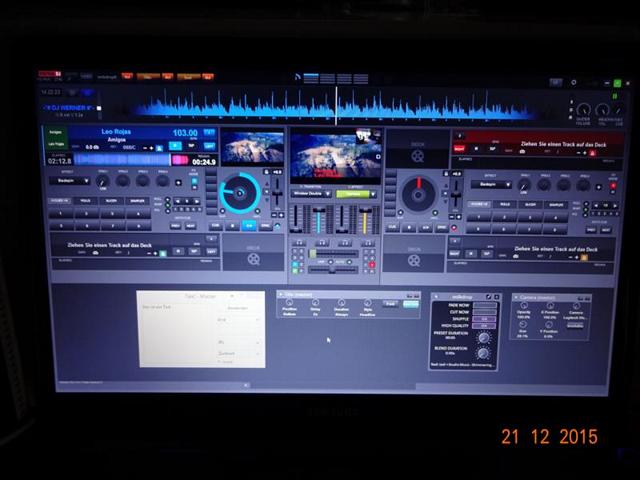
Task: Select the SAMPLER pad tab on right deck
Action: 556,205
